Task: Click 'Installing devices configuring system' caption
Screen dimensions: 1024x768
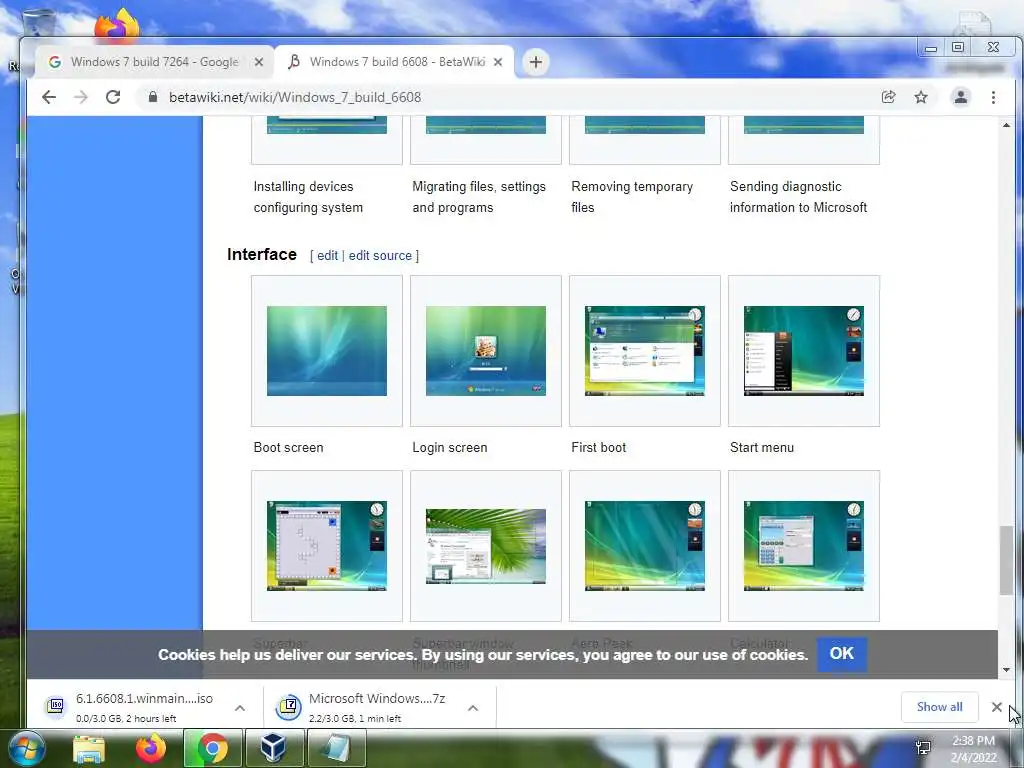Action: coord(308,197)
